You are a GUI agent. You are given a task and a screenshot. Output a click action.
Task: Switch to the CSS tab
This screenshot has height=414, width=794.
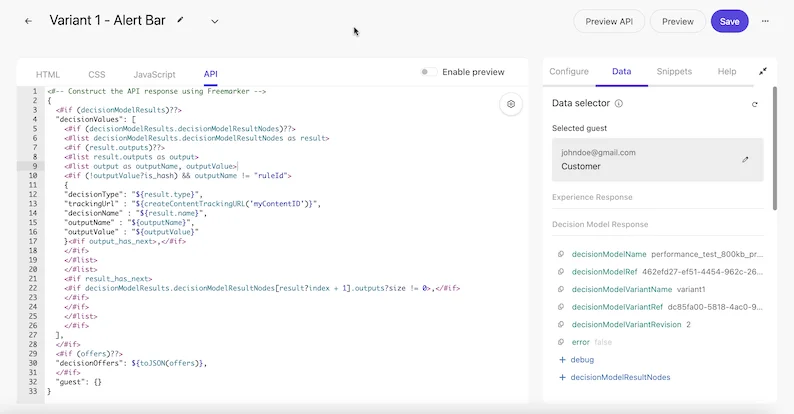click(97, 74)
